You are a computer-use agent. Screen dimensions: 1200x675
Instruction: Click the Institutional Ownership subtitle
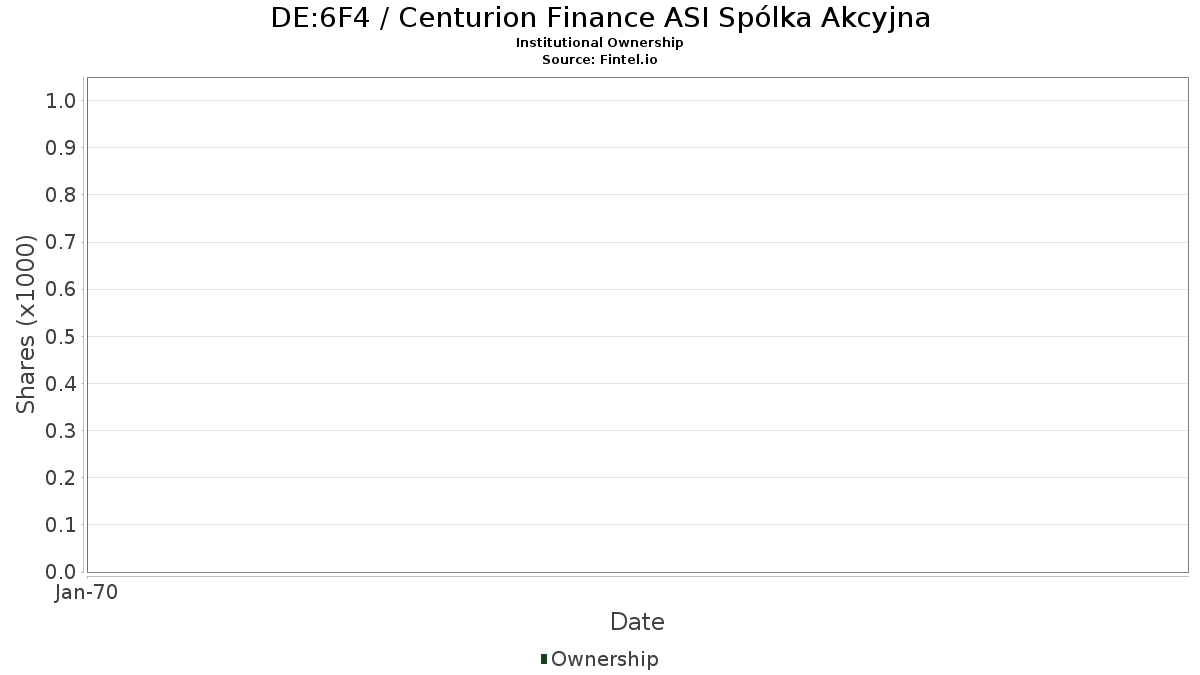coord(600,43)
